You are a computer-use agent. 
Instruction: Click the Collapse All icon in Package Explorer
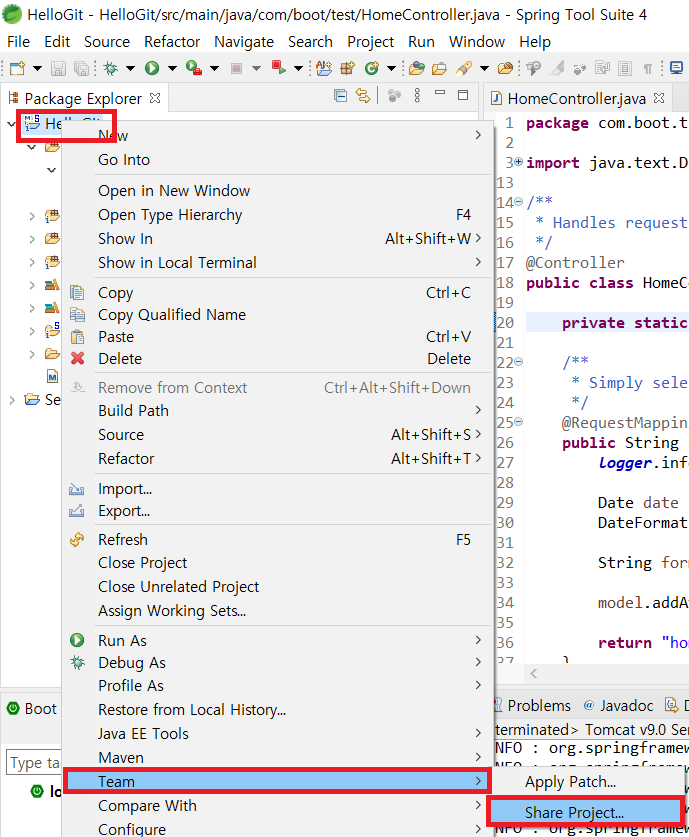[x=340, y=96]
